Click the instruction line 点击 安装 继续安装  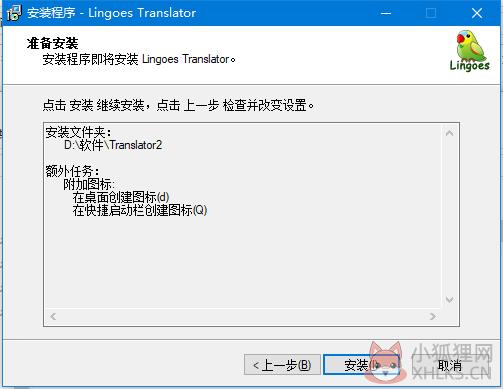[x=178, y=105]
